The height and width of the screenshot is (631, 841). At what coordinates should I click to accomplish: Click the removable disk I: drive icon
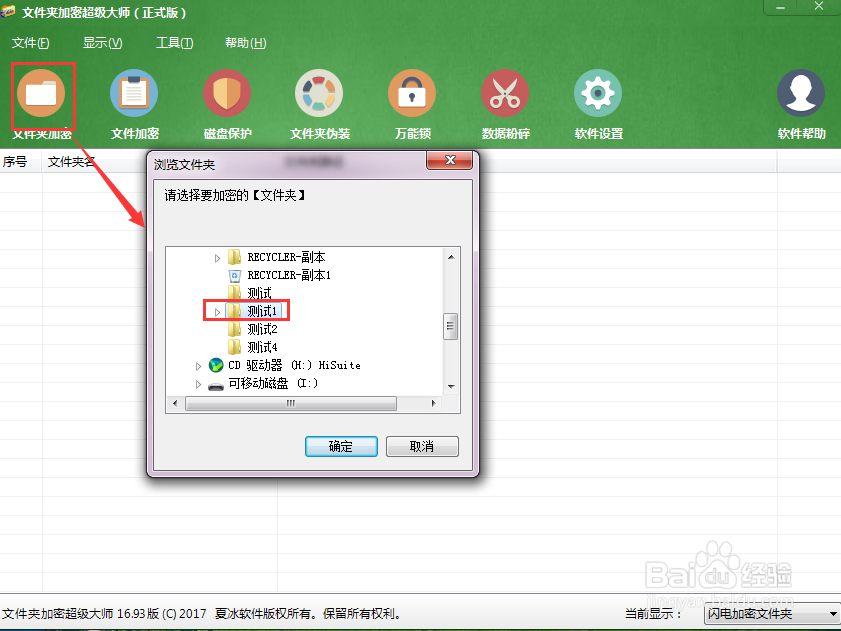[216, 385]
